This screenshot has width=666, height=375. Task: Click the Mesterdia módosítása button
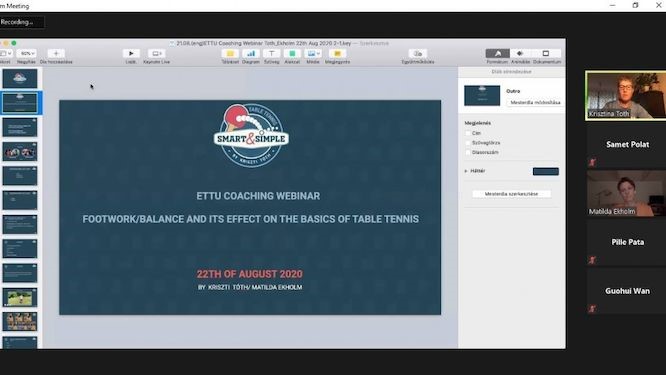tap(535, 102)
